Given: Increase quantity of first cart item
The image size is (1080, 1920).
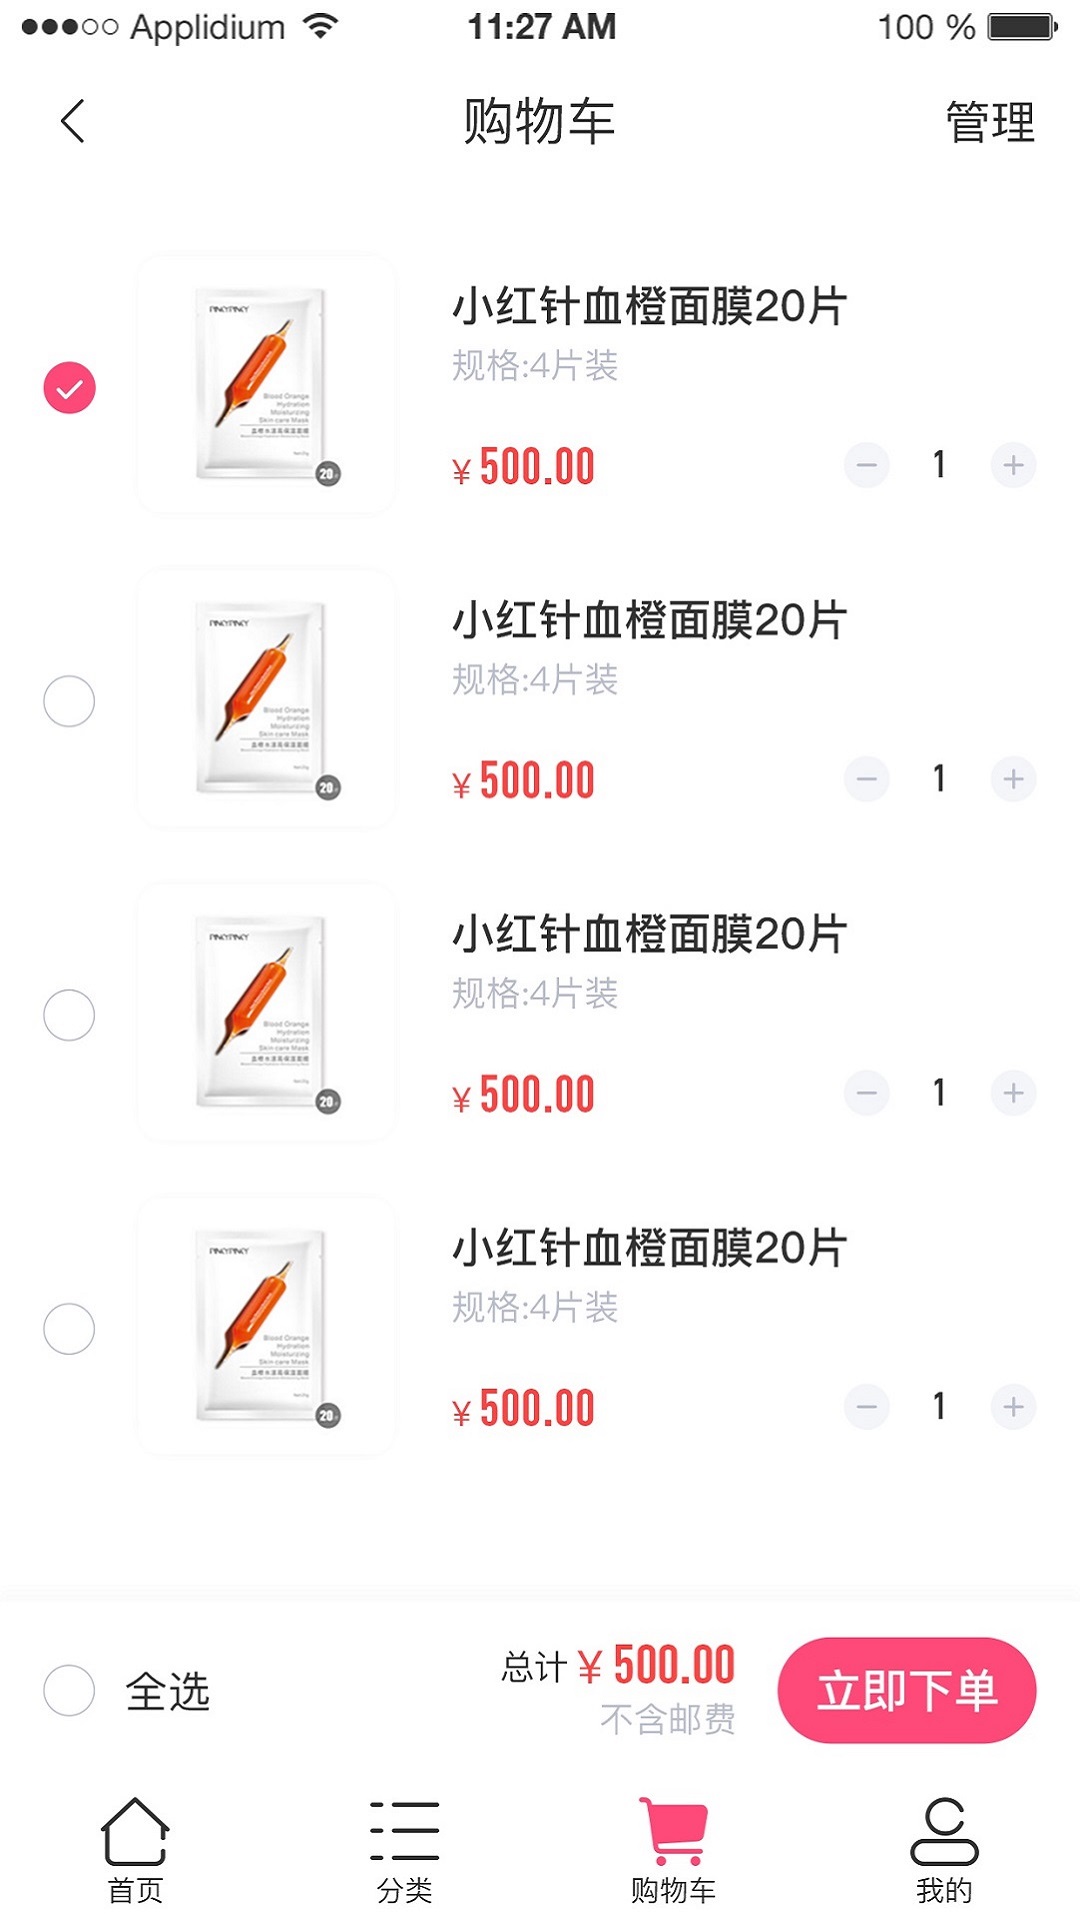Looking at the screenshot, I should pyautogui.click(x=1013, y=465).
